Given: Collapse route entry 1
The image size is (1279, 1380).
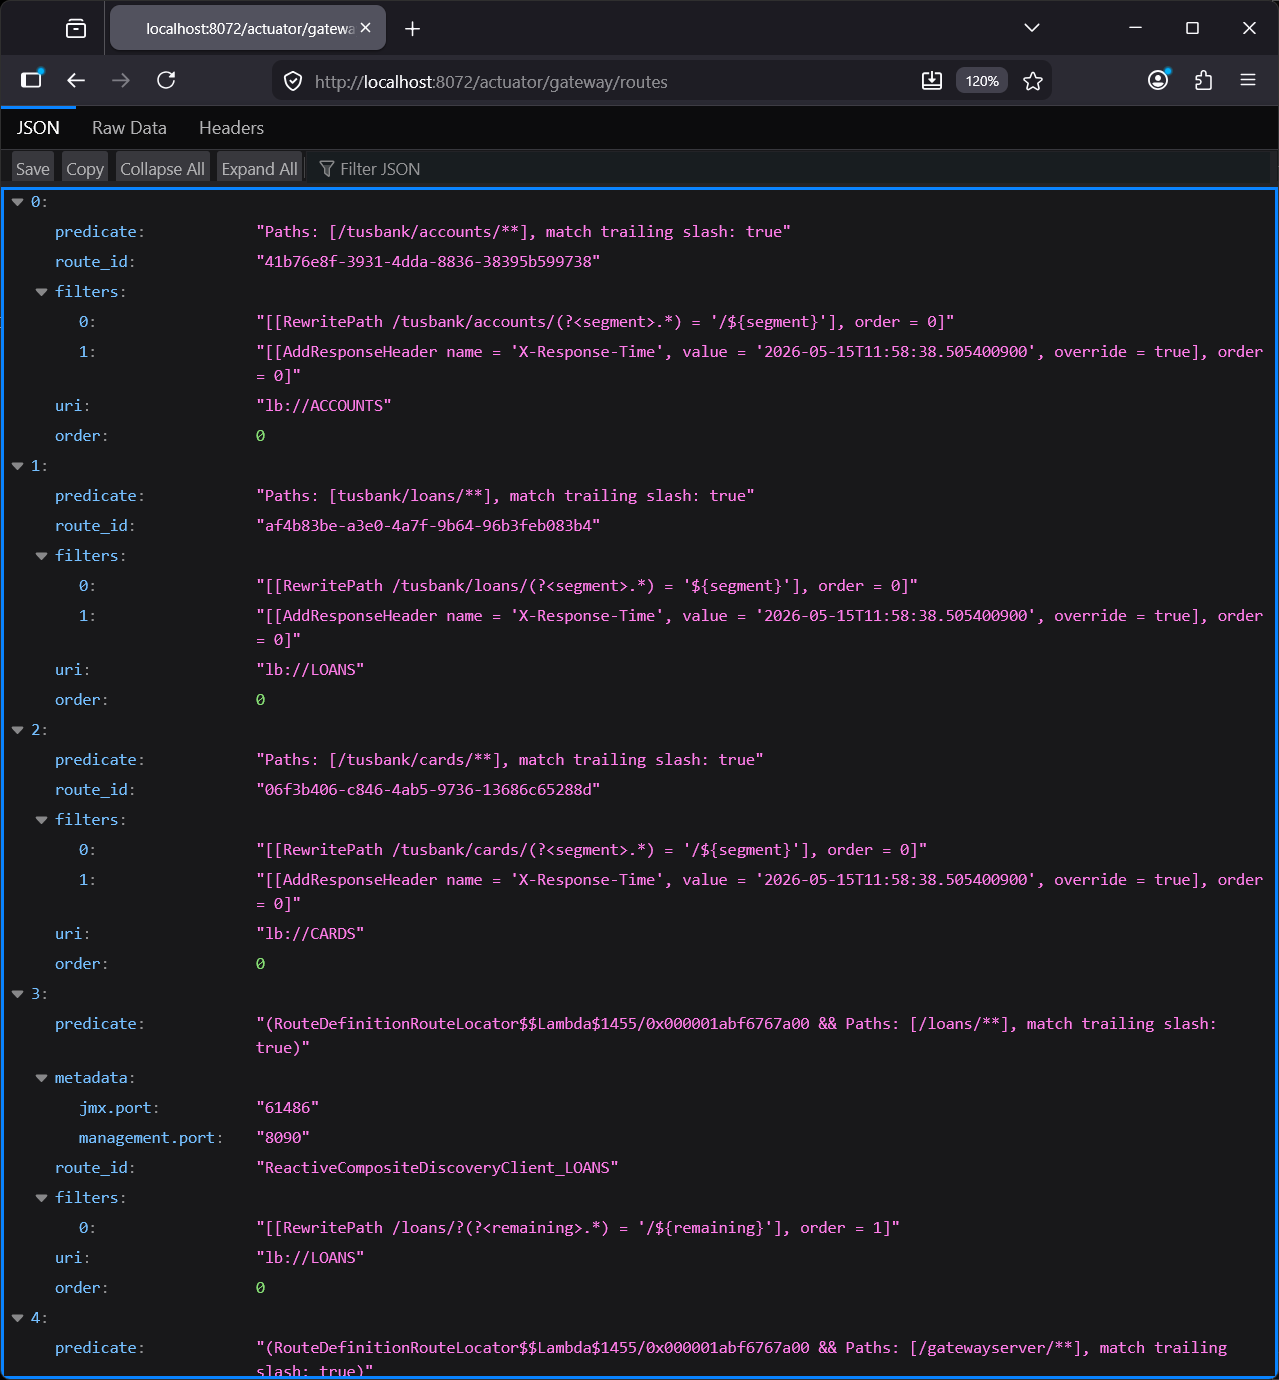Looking at the screenshot, I should click(17, 466).
